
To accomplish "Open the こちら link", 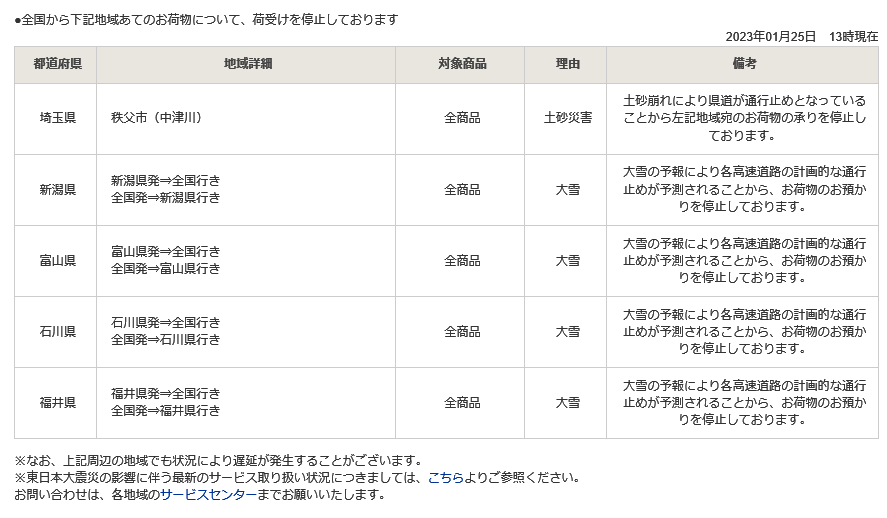I will tap(445, 478).
